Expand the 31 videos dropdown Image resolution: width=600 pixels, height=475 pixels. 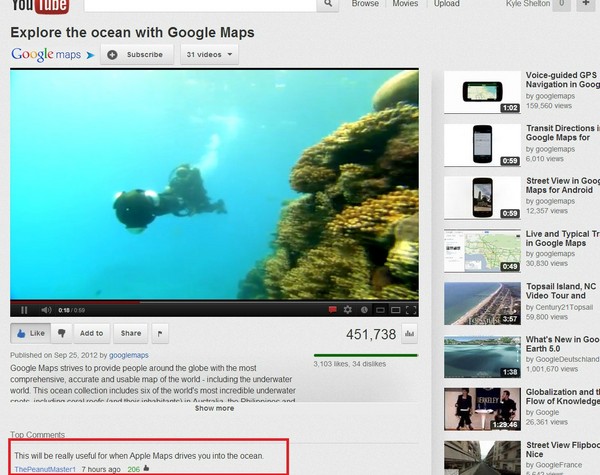pos(209,55)
